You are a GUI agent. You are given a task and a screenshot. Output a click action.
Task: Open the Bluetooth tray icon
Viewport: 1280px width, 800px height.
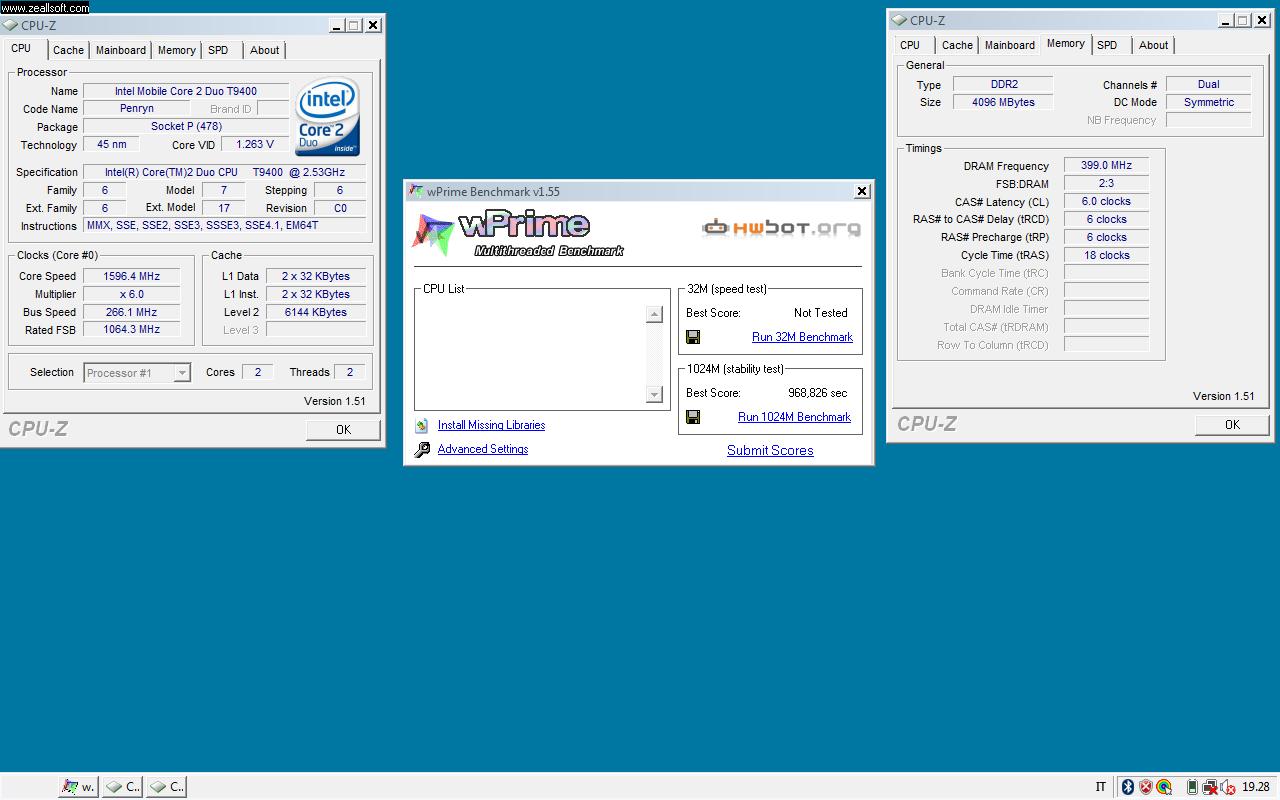[x=1128, y=787]
